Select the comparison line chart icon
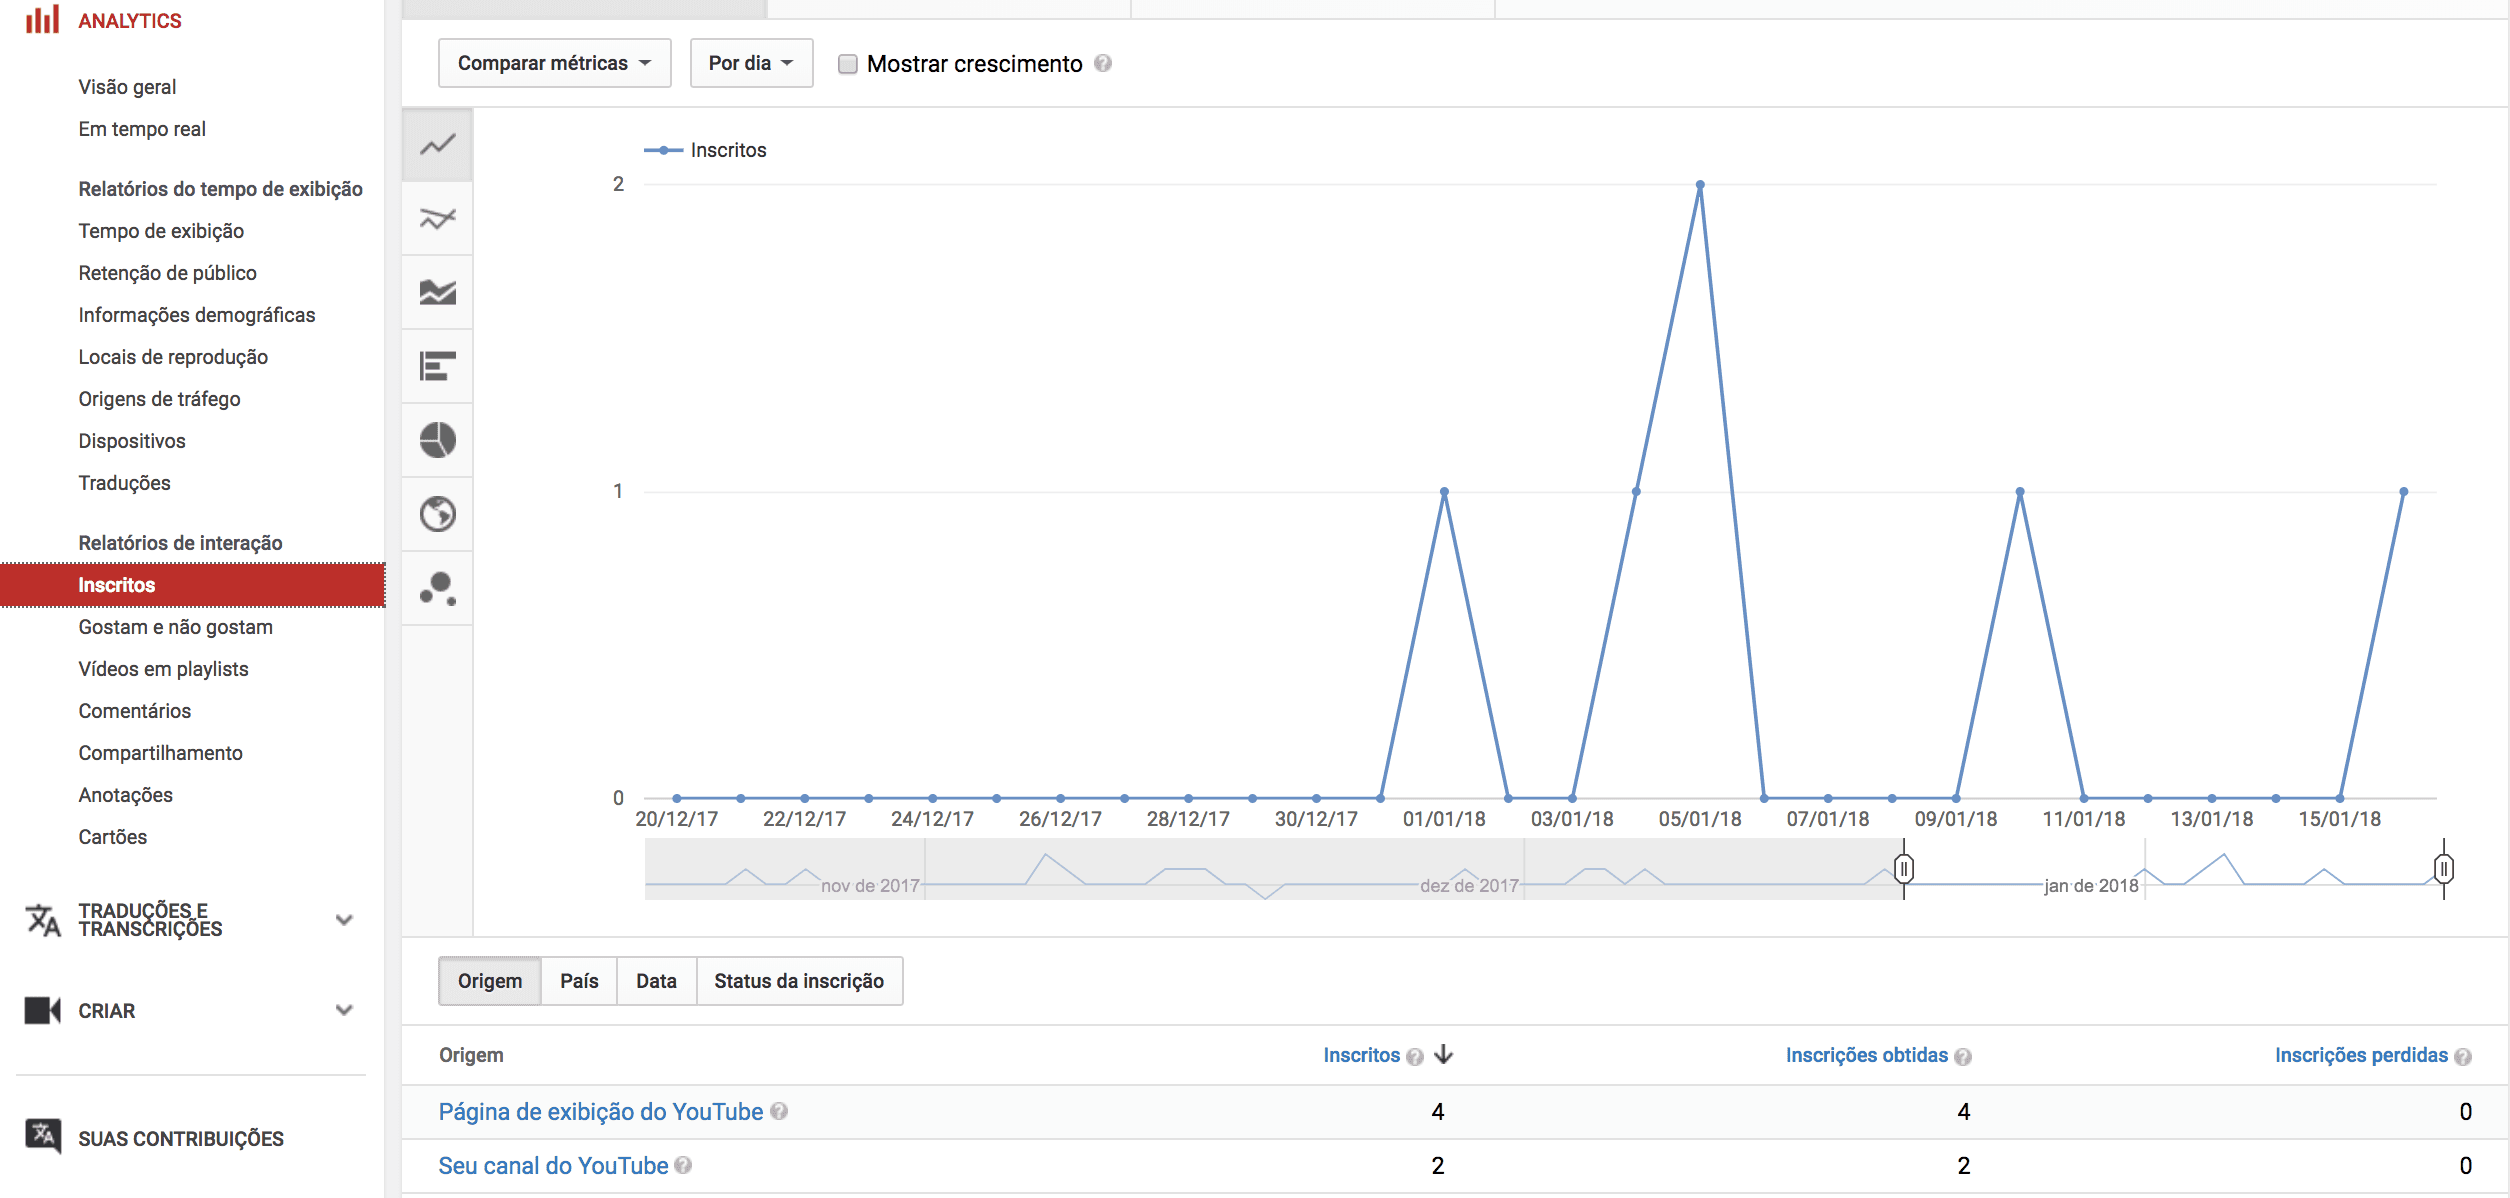The height and width of the screenshot is (1198, 2510). click(x=437, y=218)
